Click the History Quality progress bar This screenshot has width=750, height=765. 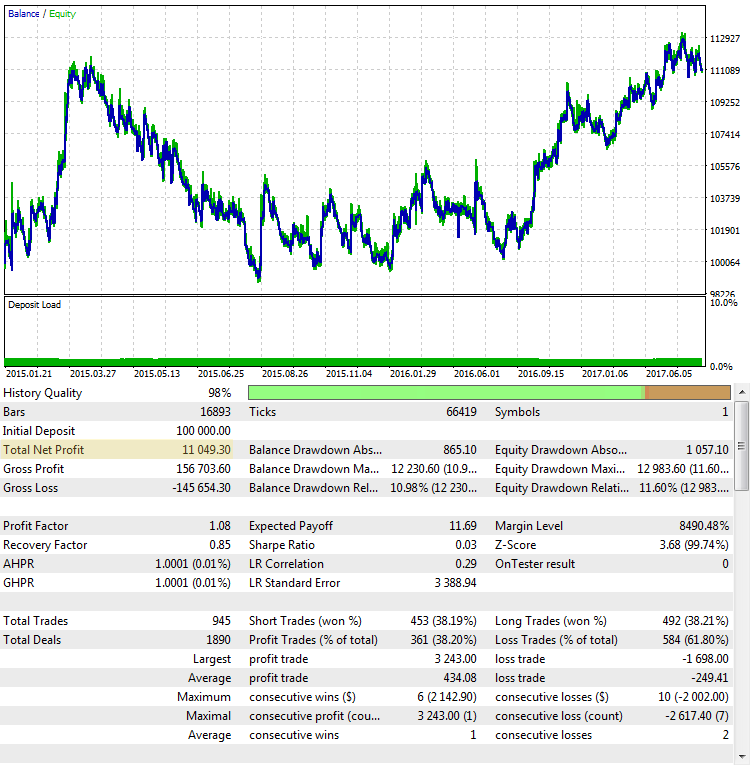(489, 392)
